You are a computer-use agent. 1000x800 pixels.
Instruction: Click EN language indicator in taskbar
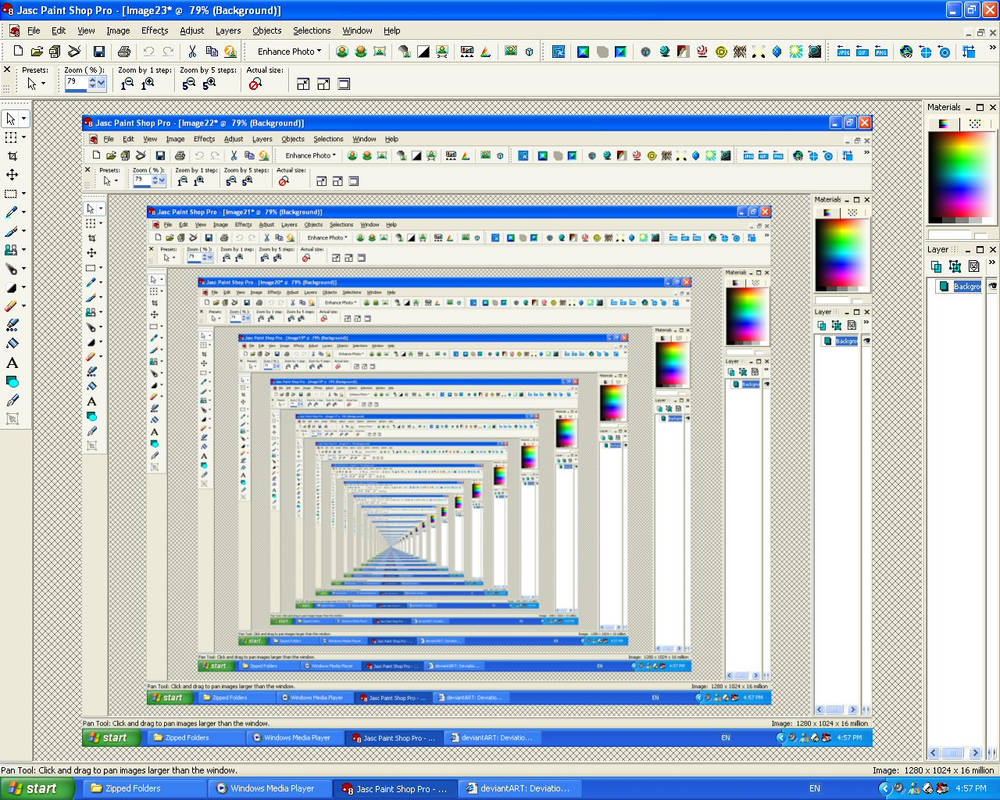814,789
